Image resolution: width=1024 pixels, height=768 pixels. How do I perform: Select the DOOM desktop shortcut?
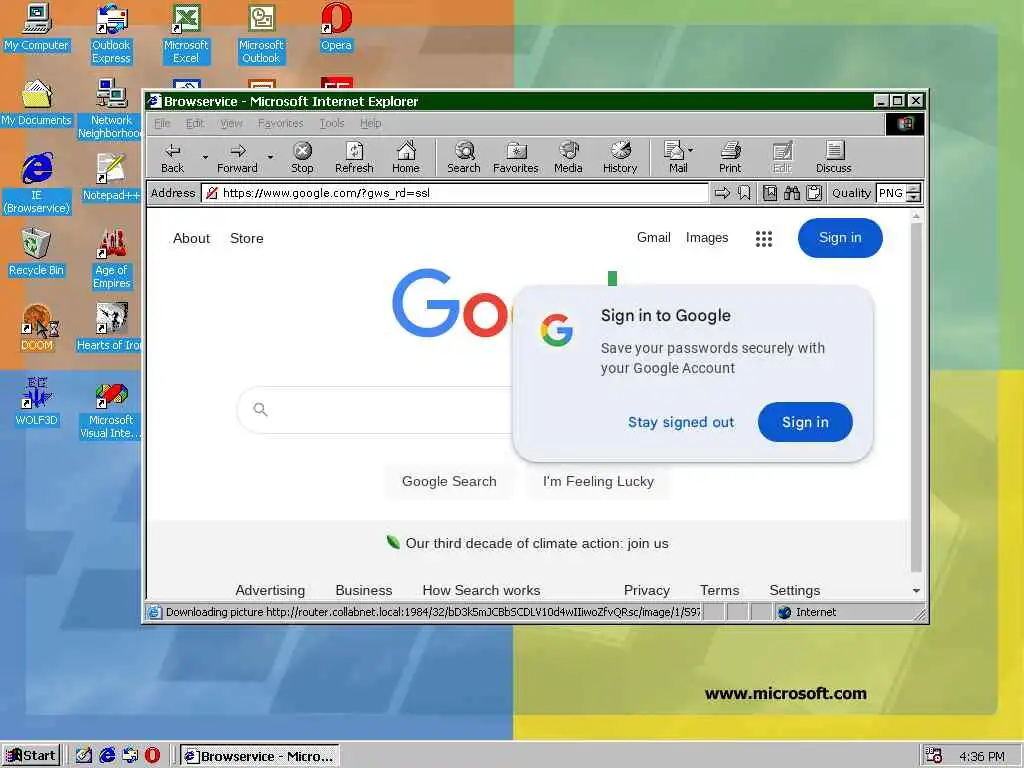point(36,328)
